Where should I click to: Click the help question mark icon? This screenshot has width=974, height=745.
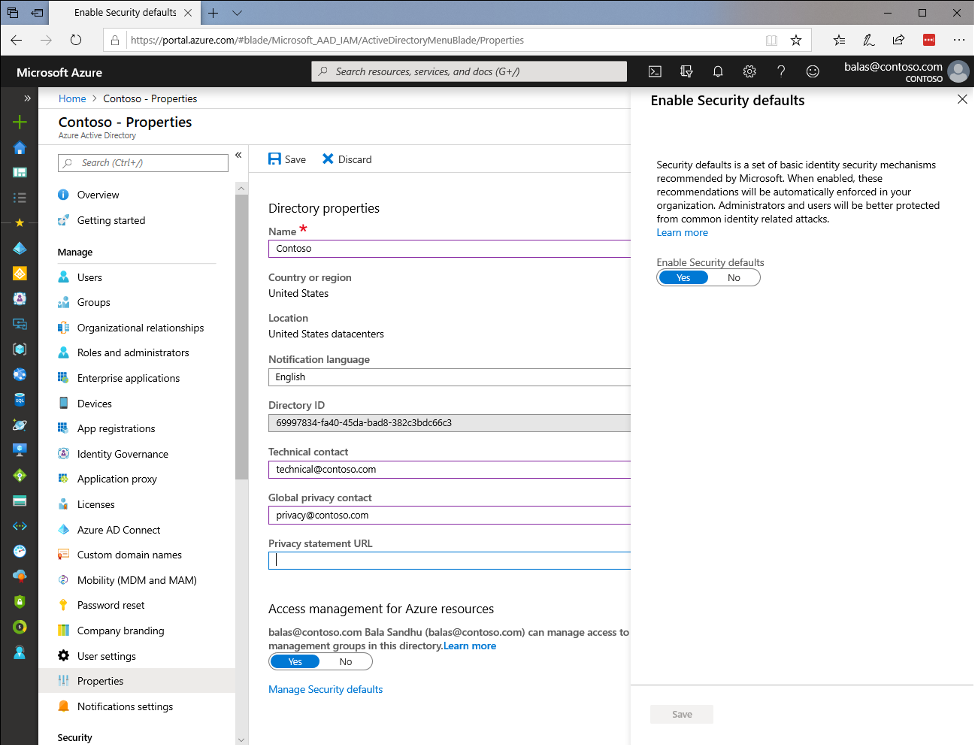pyautogui.click(x=781, y=72)
